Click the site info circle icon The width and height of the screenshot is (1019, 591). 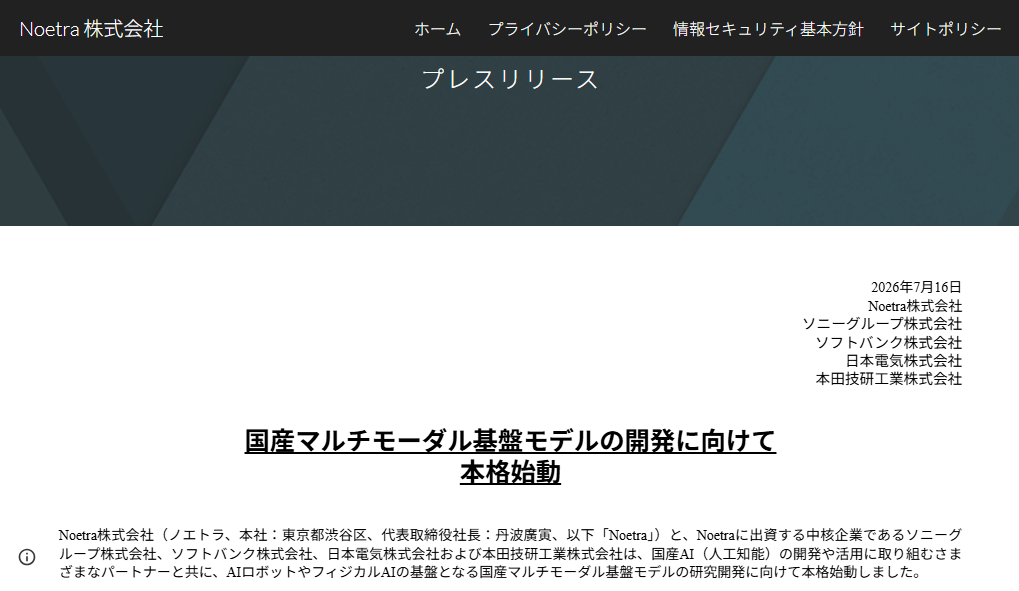tap(27, 557)
